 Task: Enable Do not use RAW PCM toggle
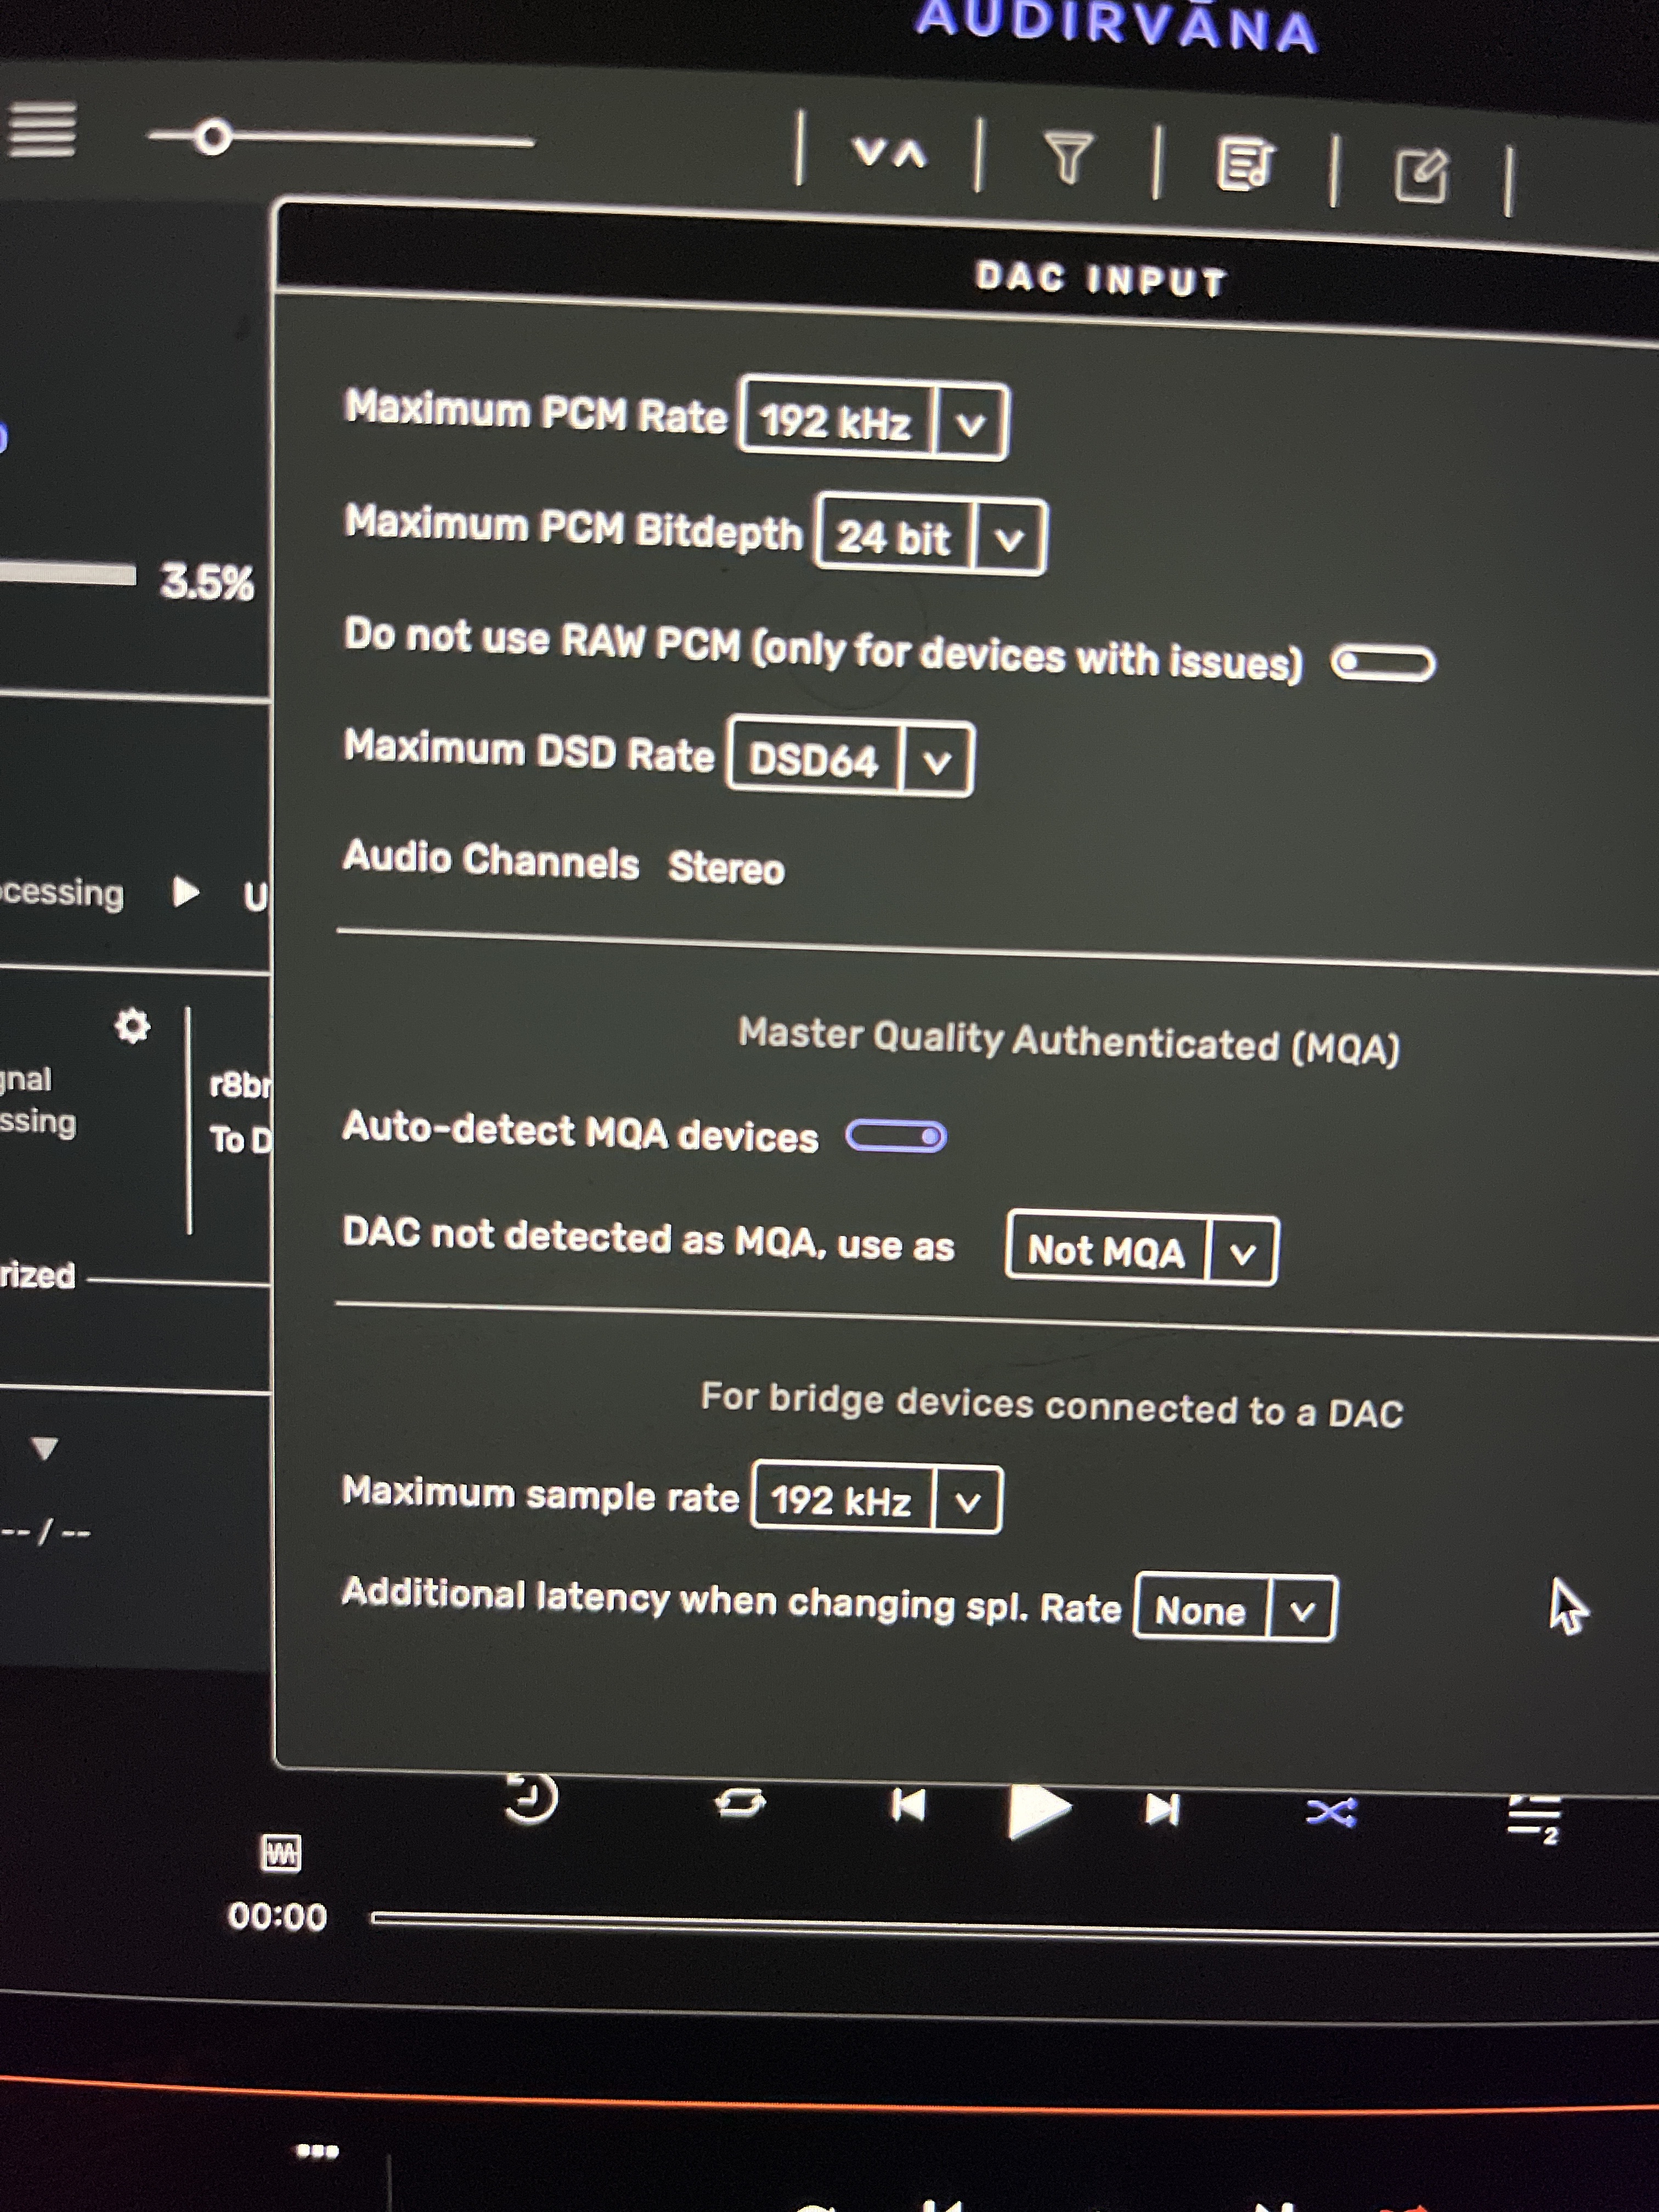(x=1383, y=663)
